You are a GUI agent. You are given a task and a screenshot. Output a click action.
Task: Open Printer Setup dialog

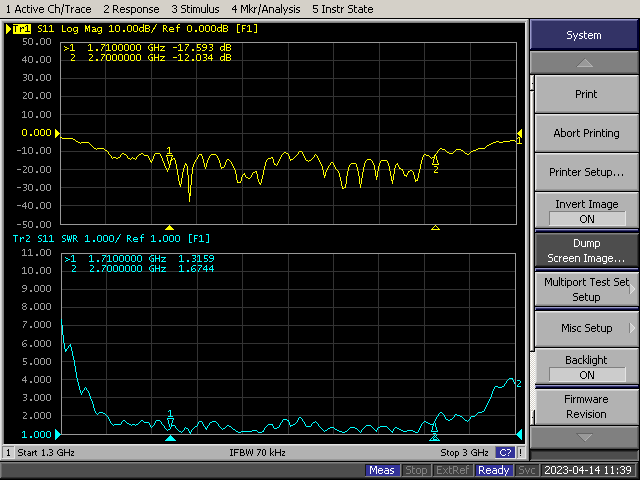point(586,172)
